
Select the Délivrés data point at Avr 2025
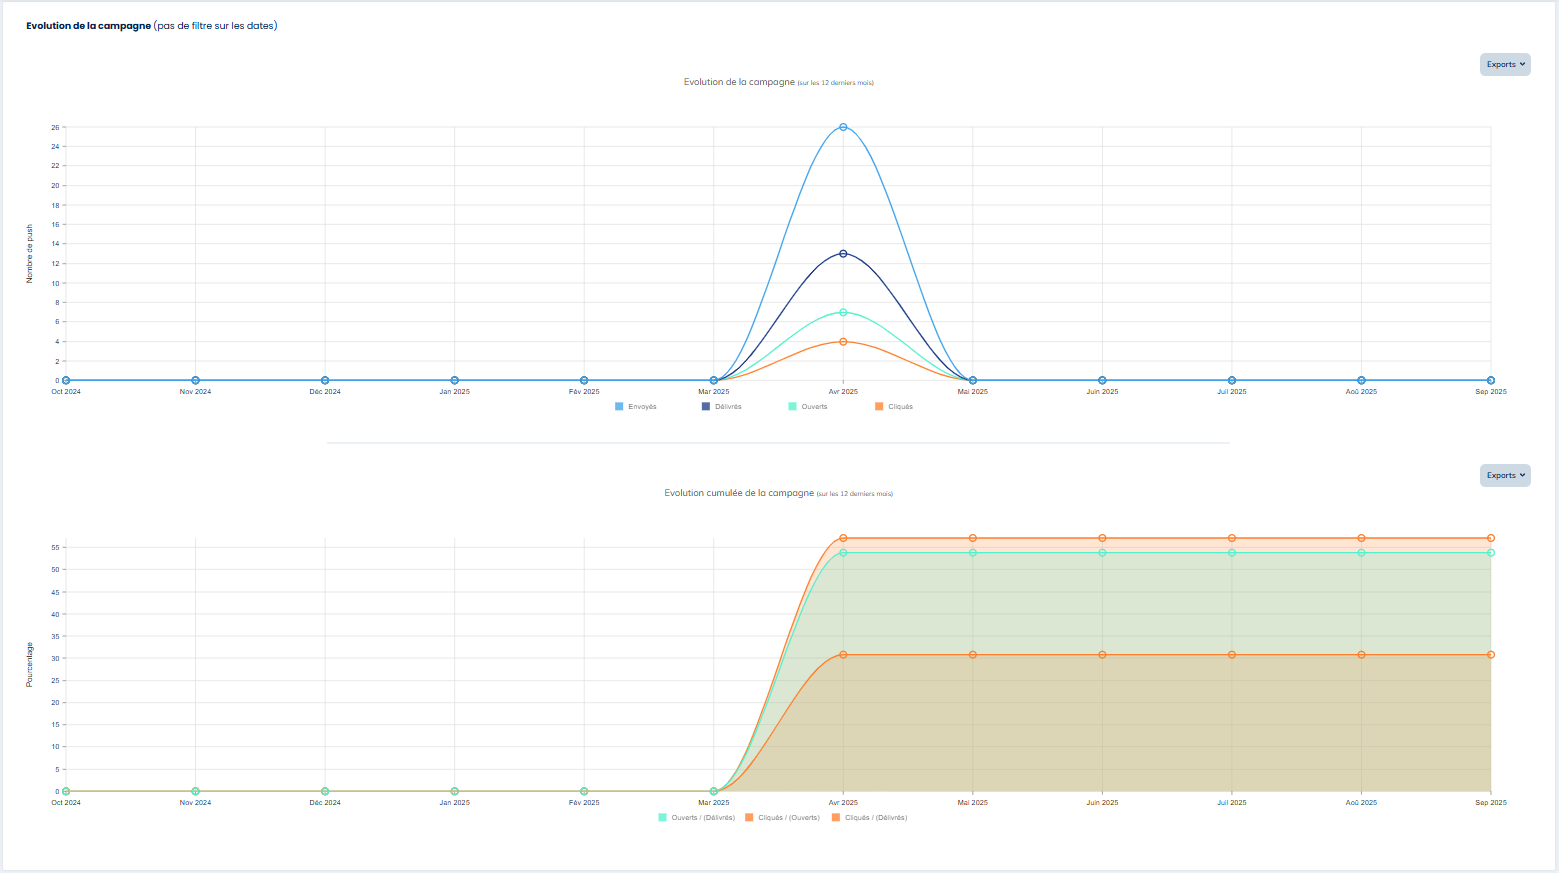843,254
